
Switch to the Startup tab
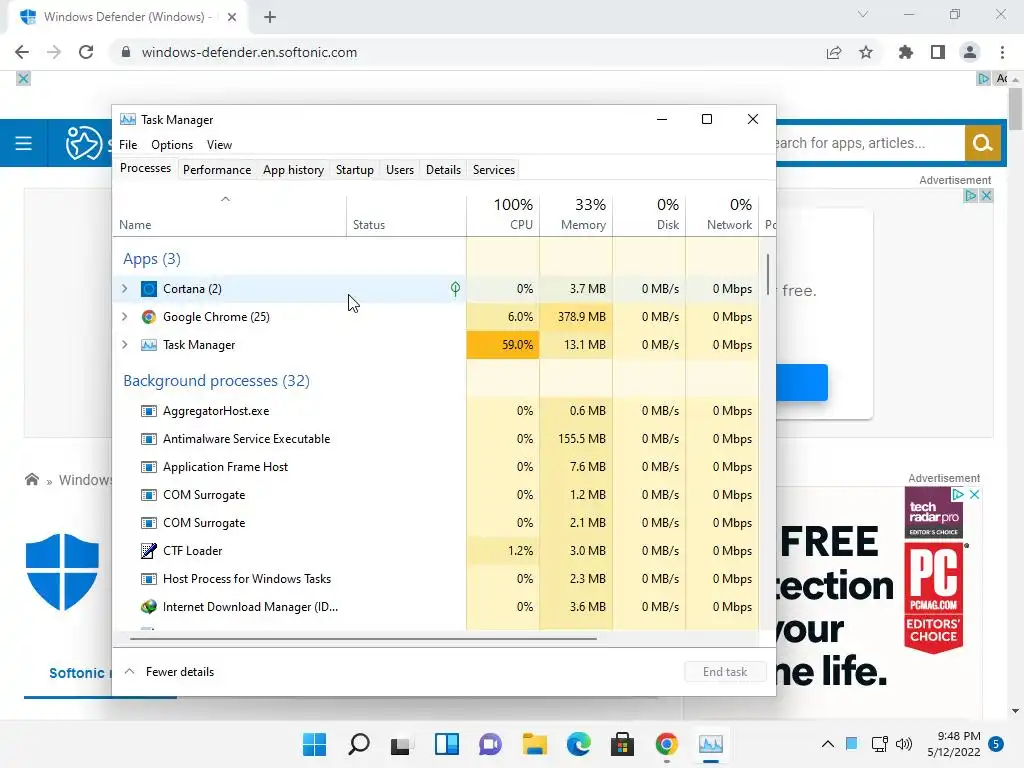click(x=355, y=170)
